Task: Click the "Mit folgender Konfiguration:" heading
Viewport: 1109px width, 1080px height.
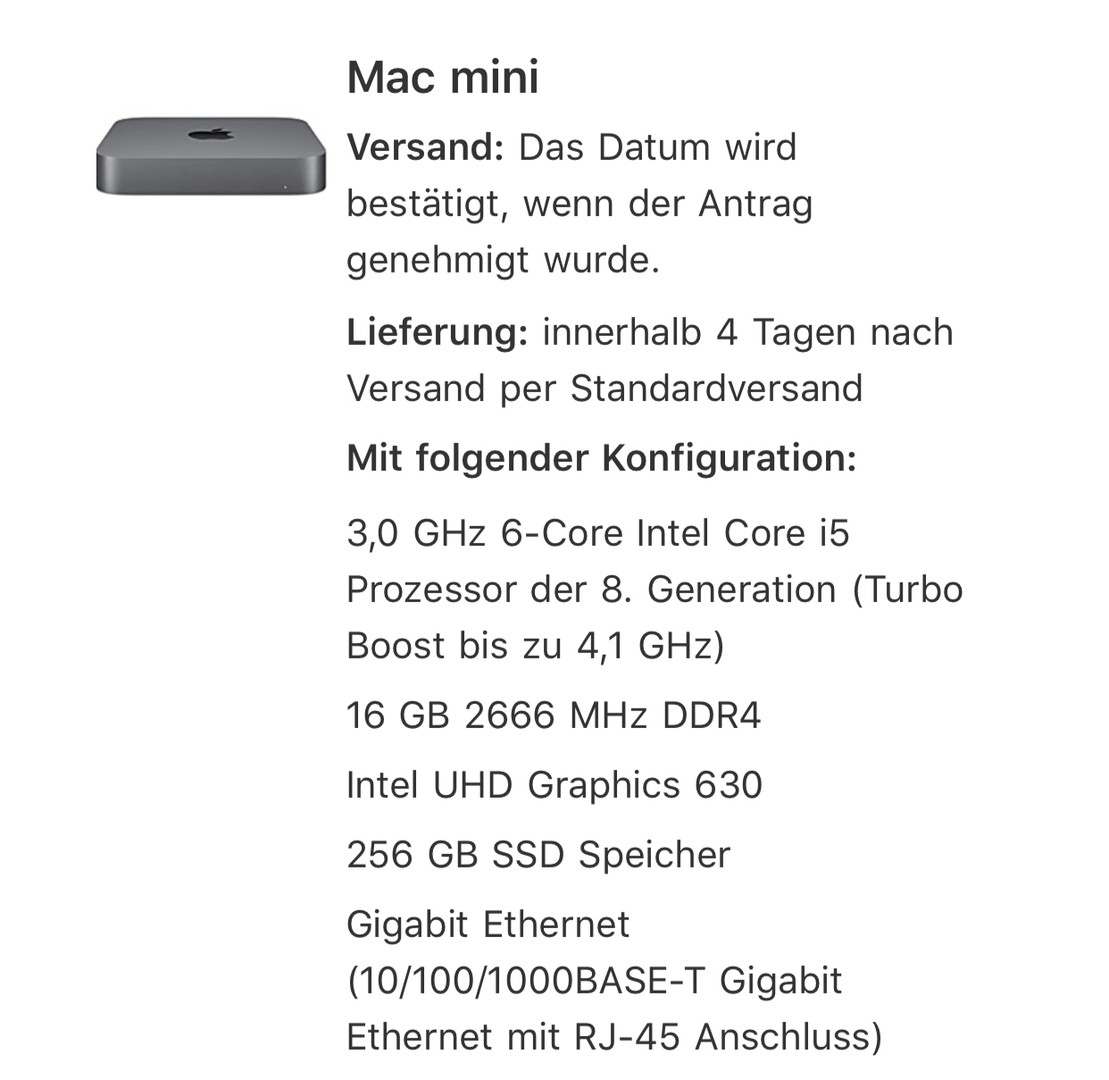Action: point(601,458)
